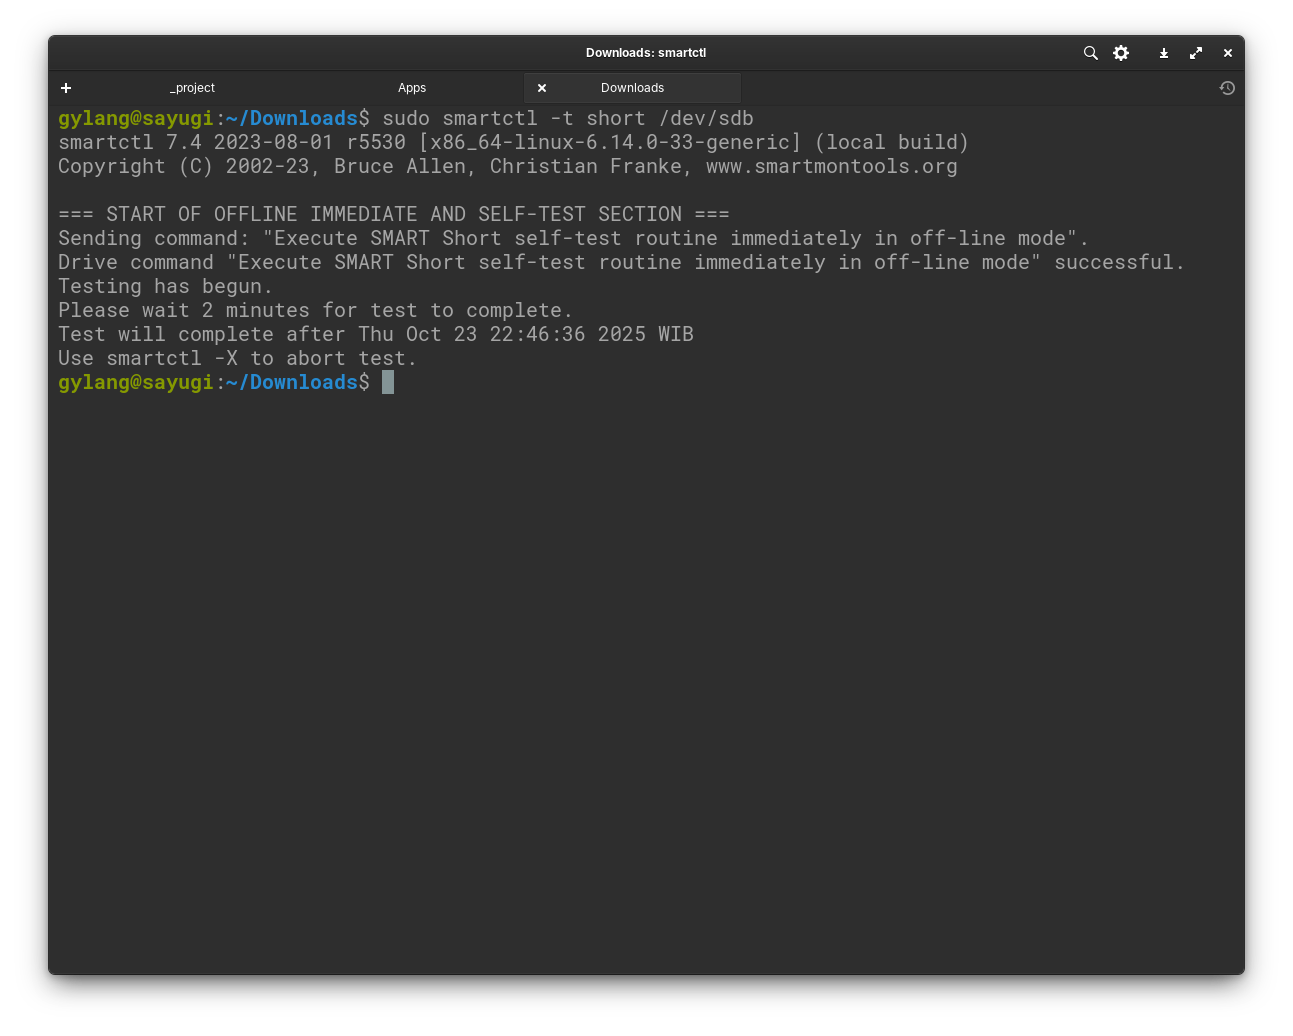Click the scroll-to-bottom arrow icon
Image resolution: width=1293 pixels, height=1036 pixels.
coord(1163,53)
